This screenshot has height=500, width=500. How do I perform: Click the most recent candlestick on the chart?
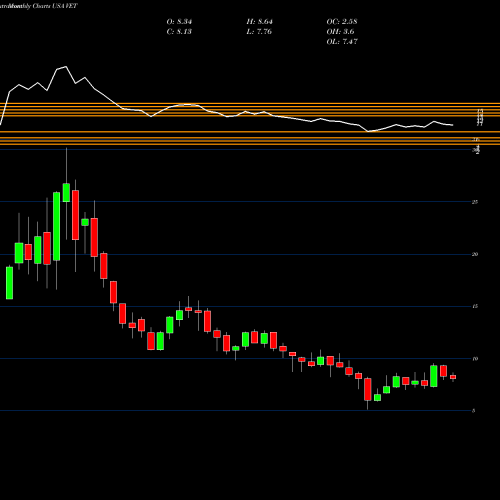pos(453,377)
